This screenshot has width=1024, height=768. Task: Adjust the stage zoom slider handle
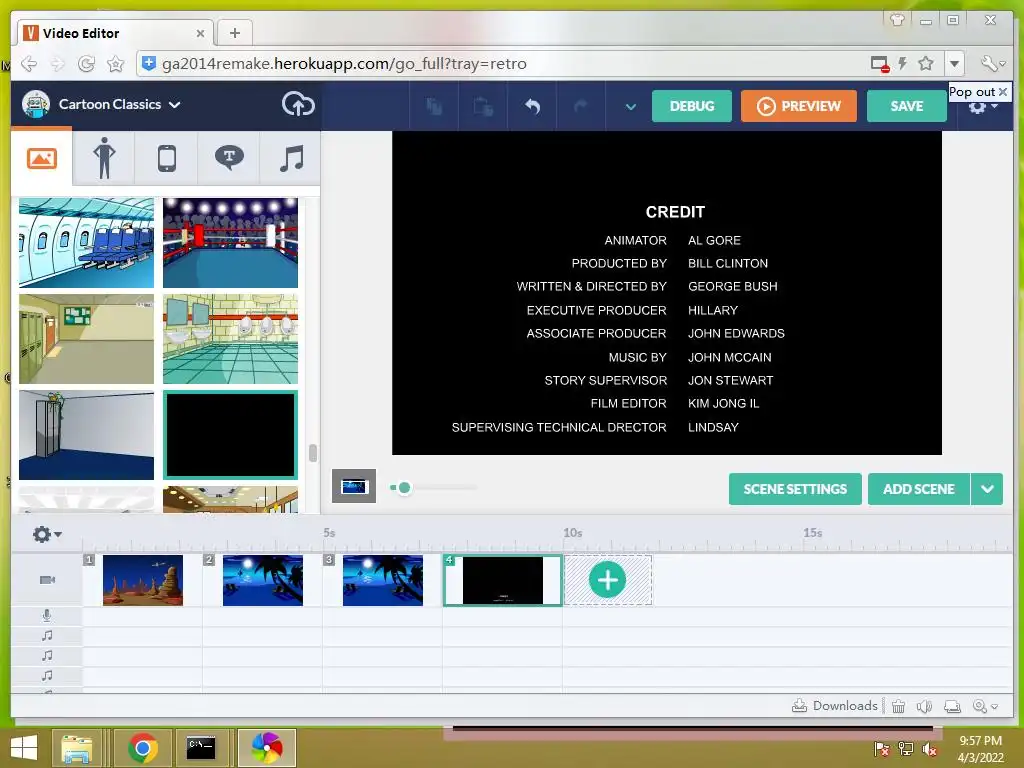coord(404,487)
